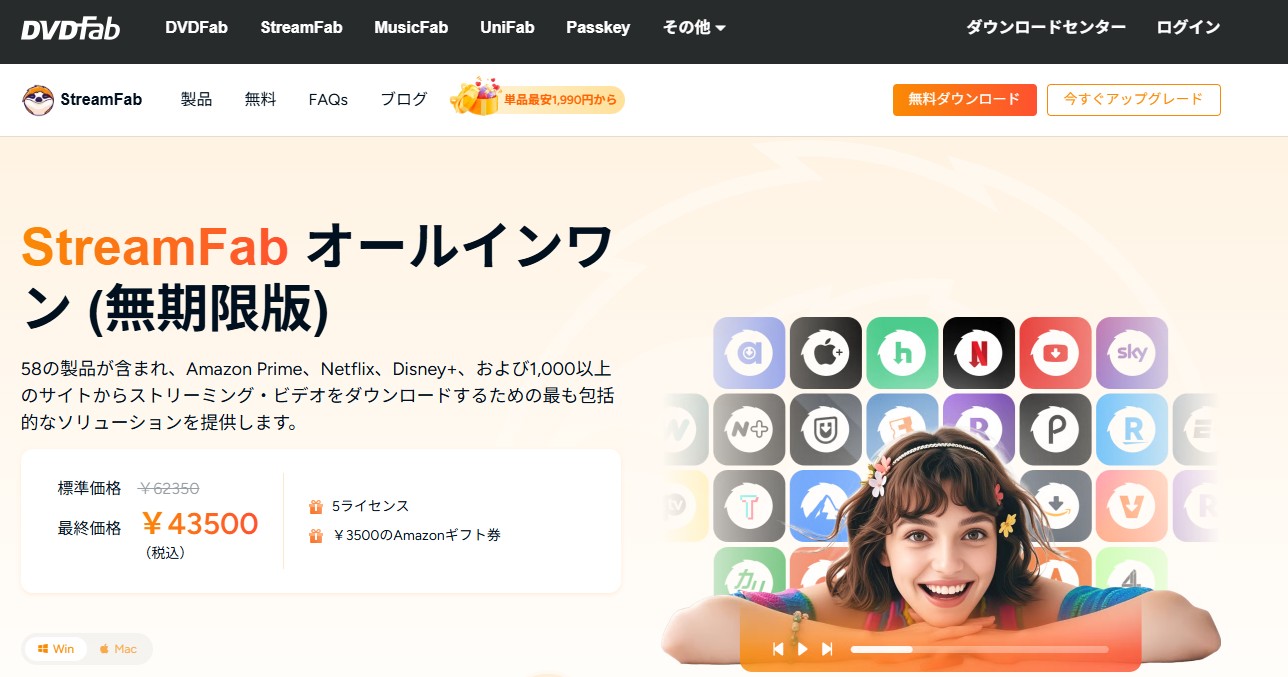Click the Apple TV+ service icon

825,353
